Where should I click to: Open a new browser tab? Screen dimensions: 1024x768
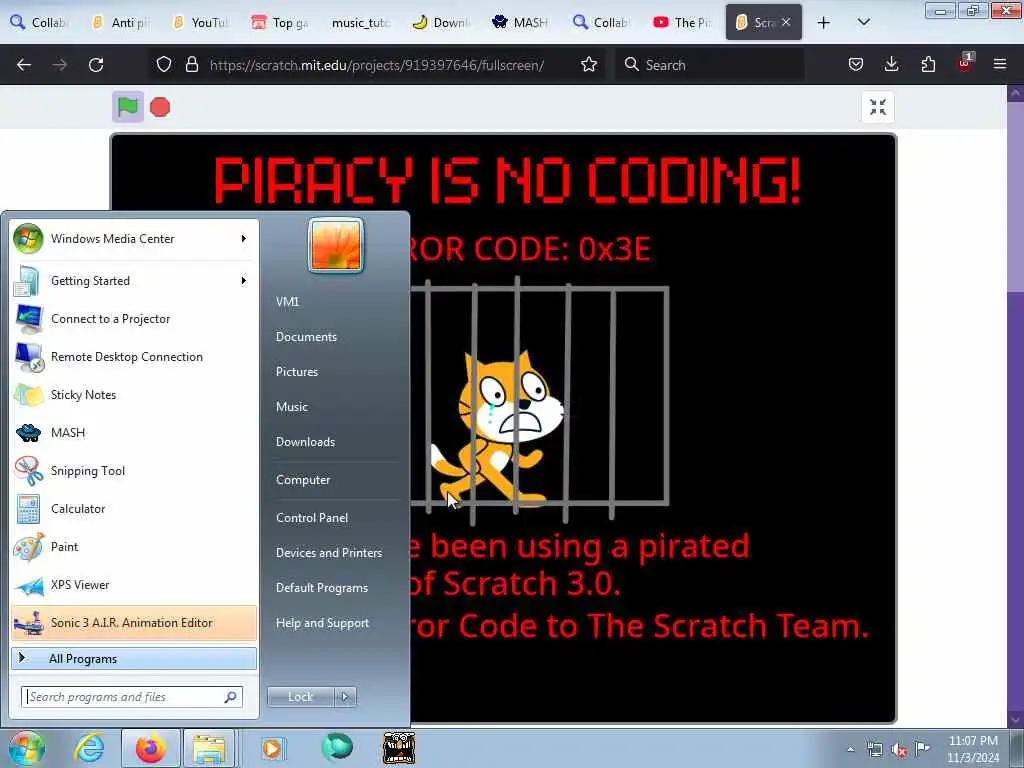pos(824,23)
